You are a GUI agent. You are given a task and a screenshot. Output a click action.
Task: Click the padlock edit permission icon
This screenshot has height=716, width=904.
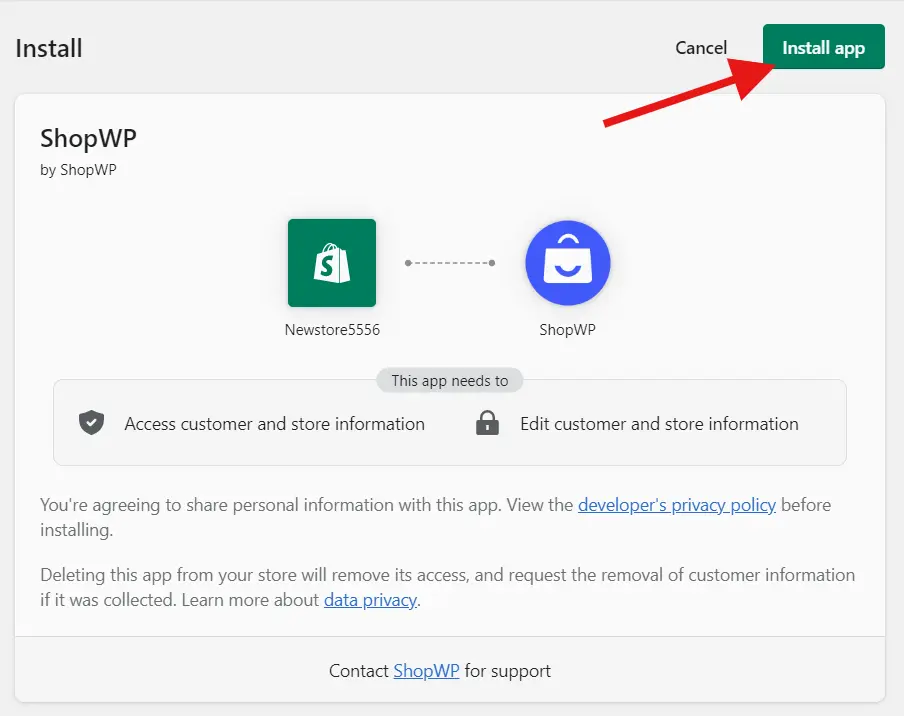pos(487,423)
